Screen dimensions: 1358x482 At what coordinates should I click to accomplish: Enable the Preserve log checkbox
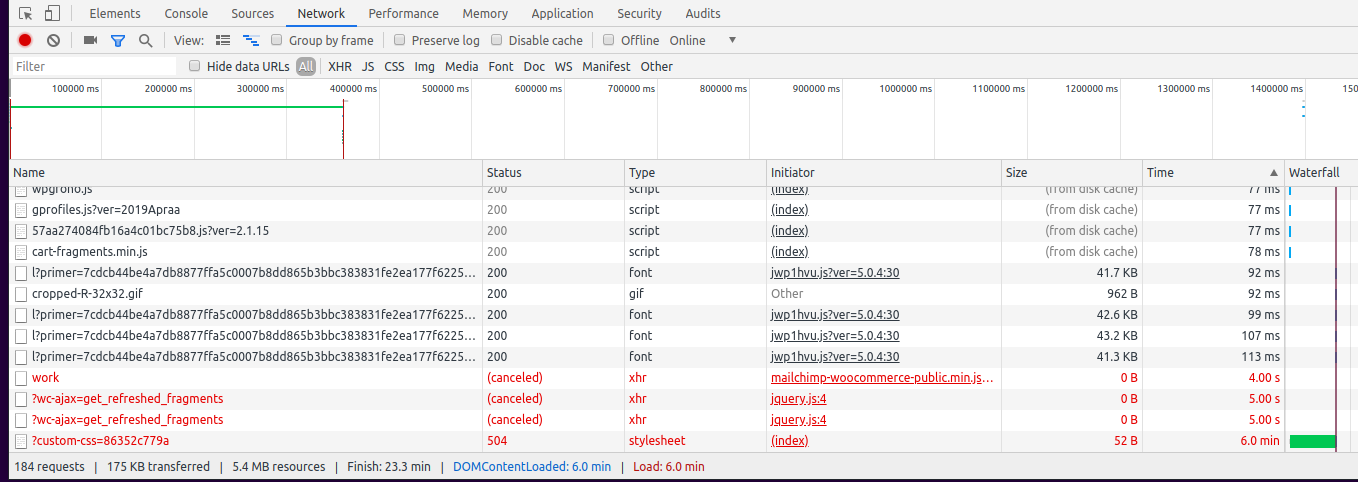(400, 40)
